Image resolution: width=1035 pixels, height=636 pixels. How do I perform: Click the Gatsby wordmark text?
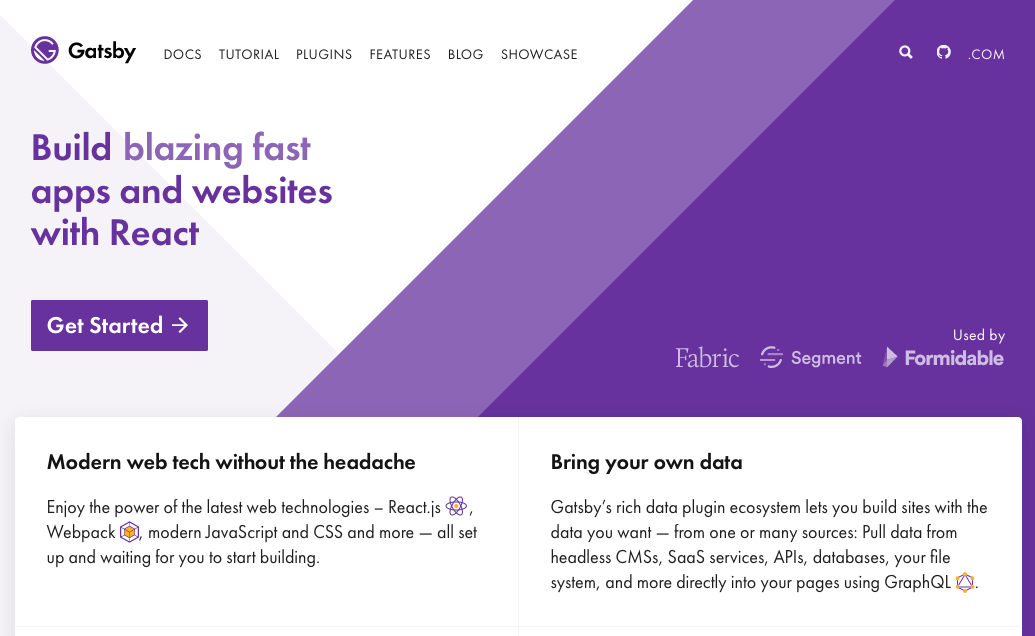[x=102, y=51]
